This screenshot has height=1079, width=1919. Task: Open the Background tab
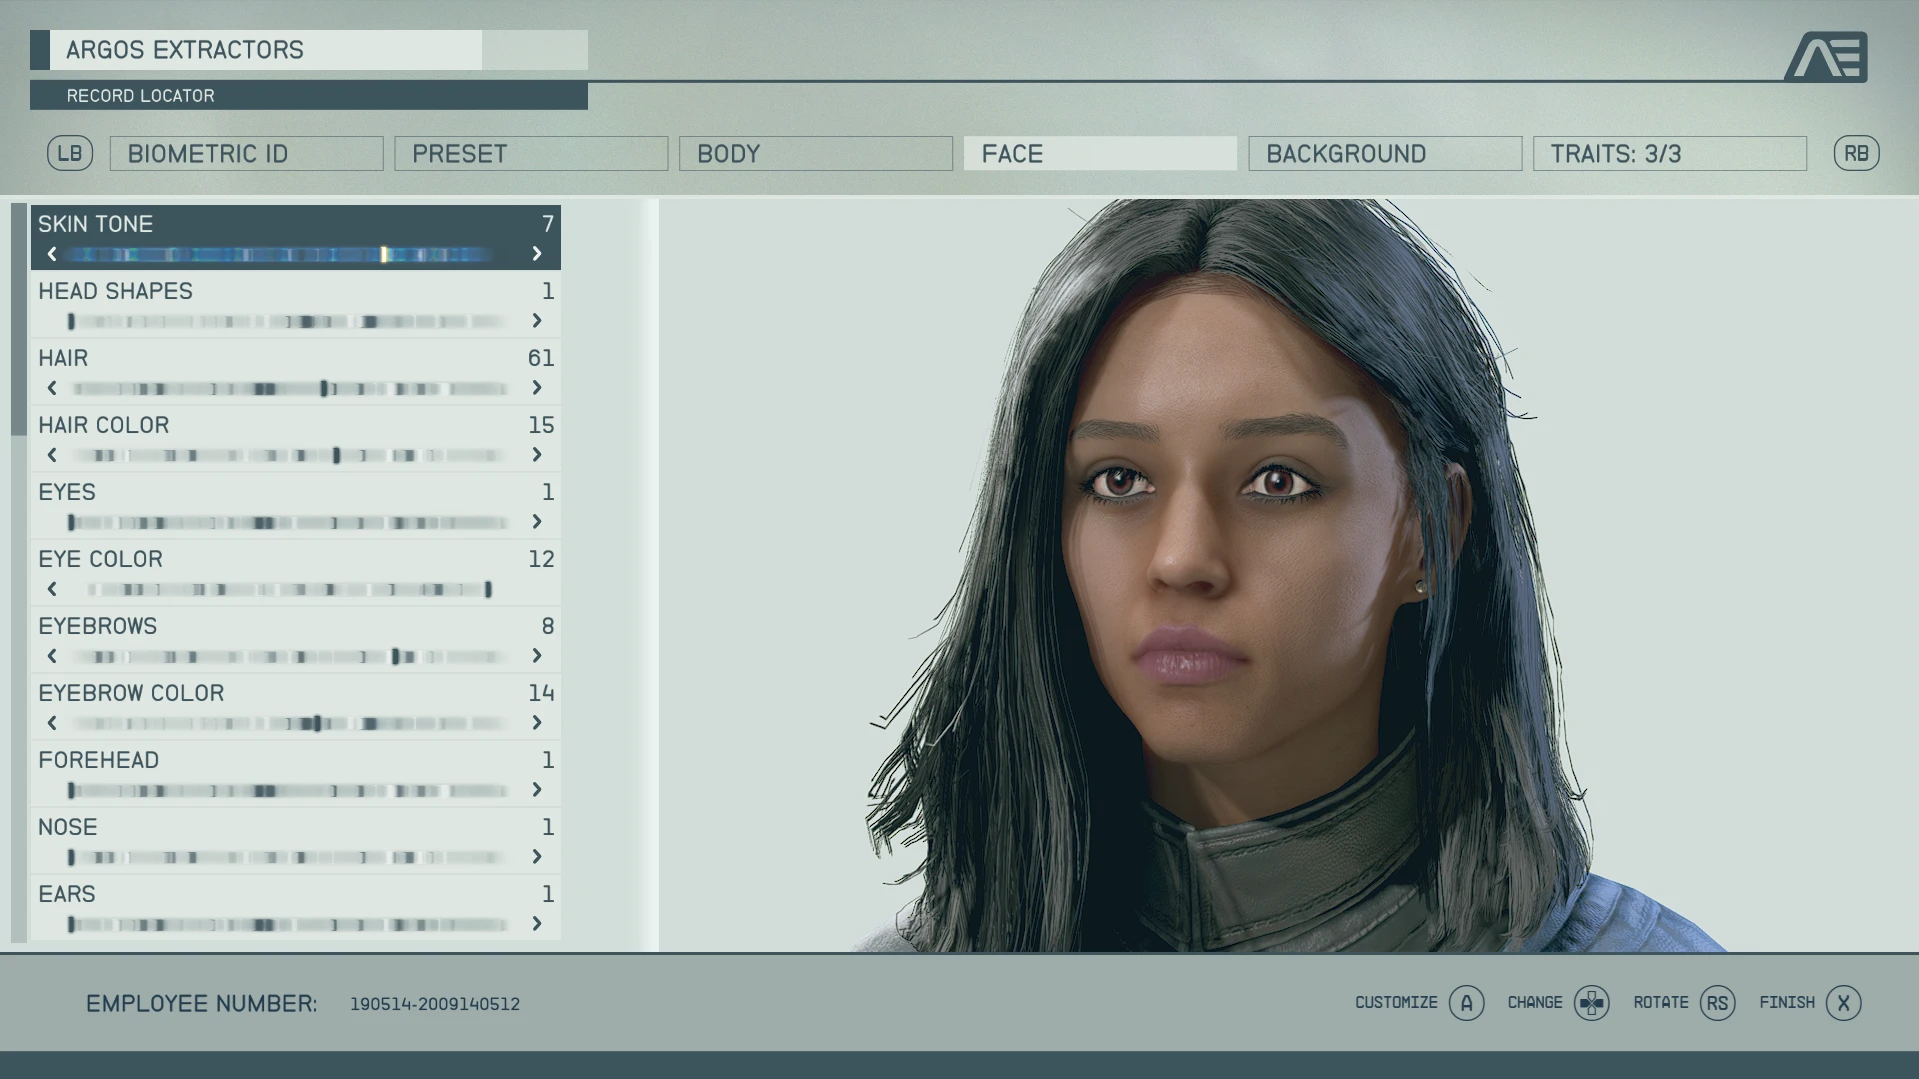click(1384, 154)
